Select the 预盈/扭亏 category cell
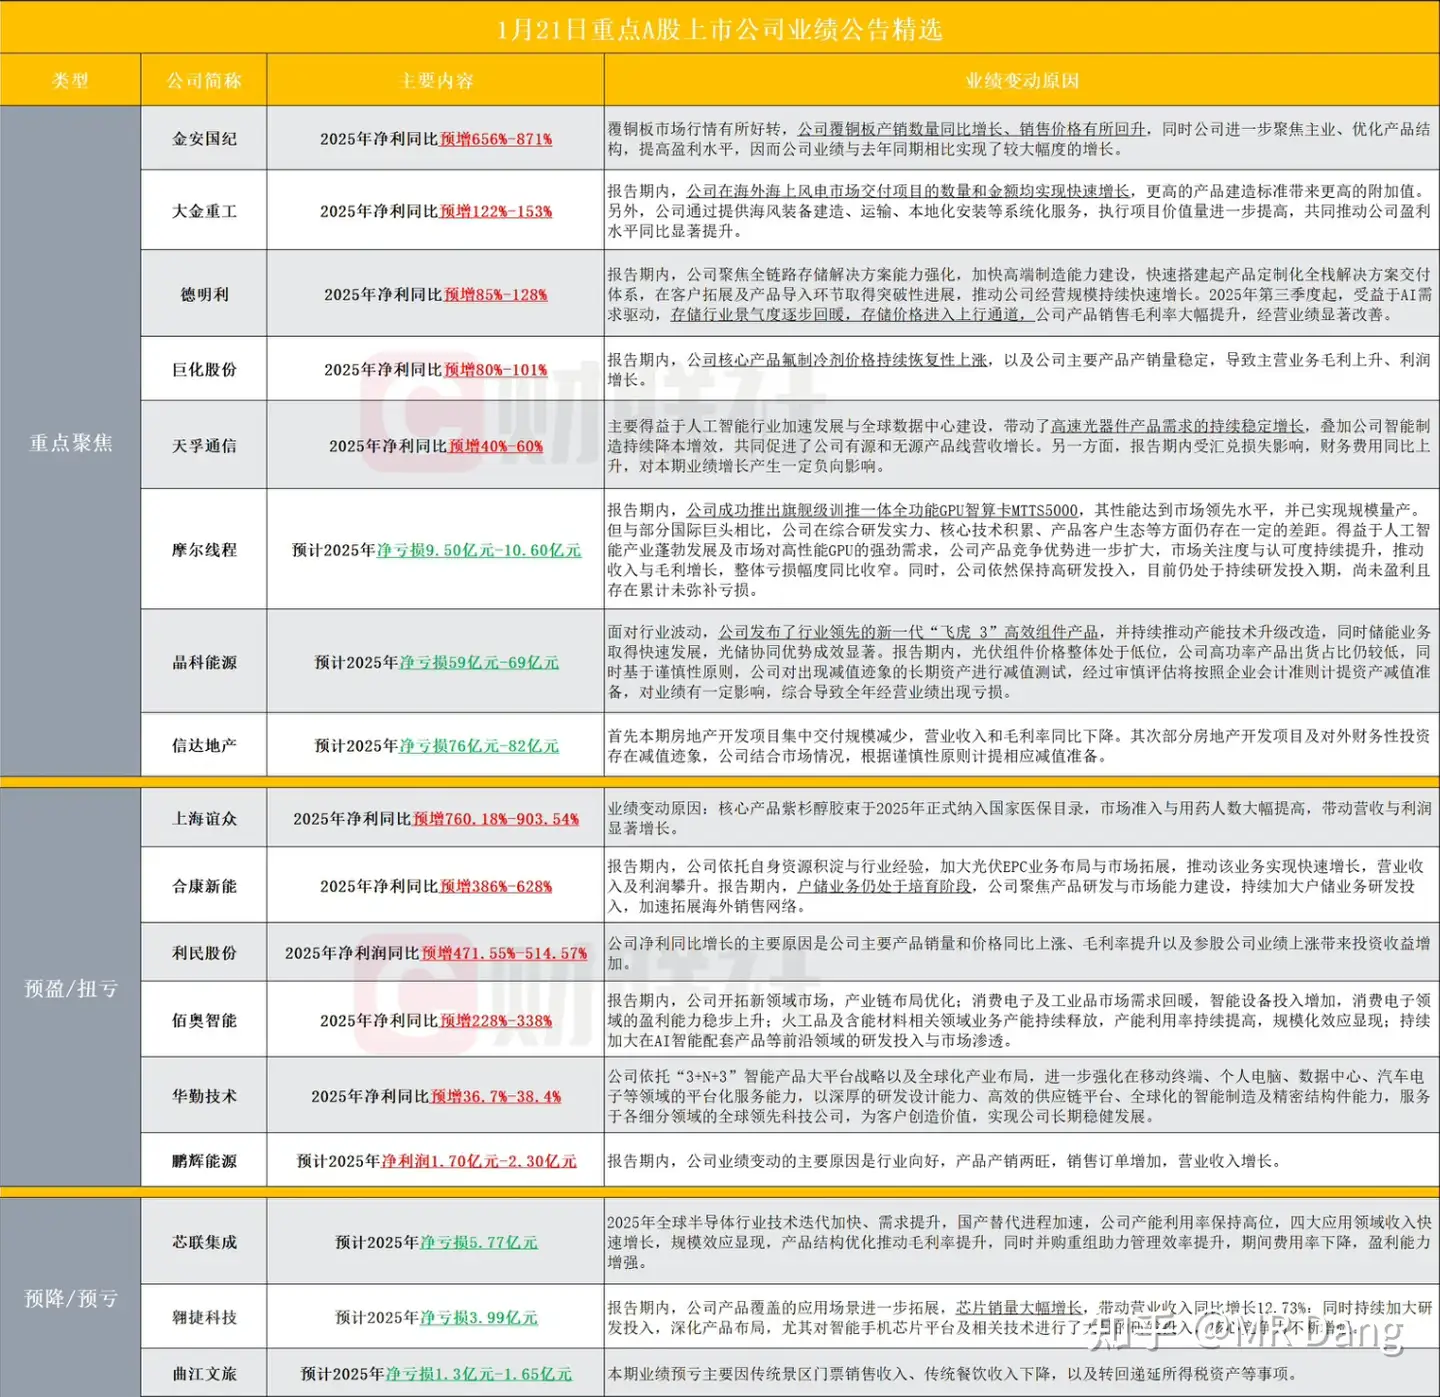Screen dimensions: 1440x1397 click(70, 988)
